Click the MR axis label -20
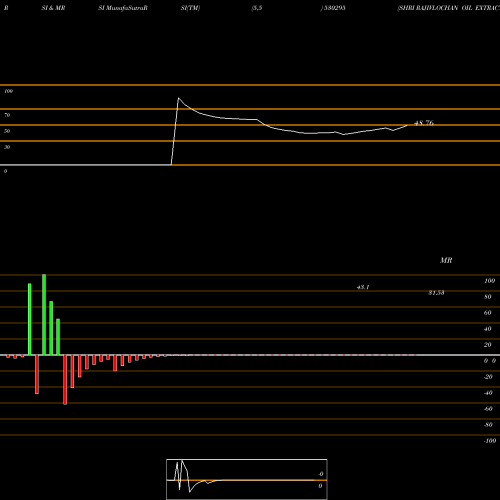The width and height of the screenshot is (500, 500). point(488,377)
